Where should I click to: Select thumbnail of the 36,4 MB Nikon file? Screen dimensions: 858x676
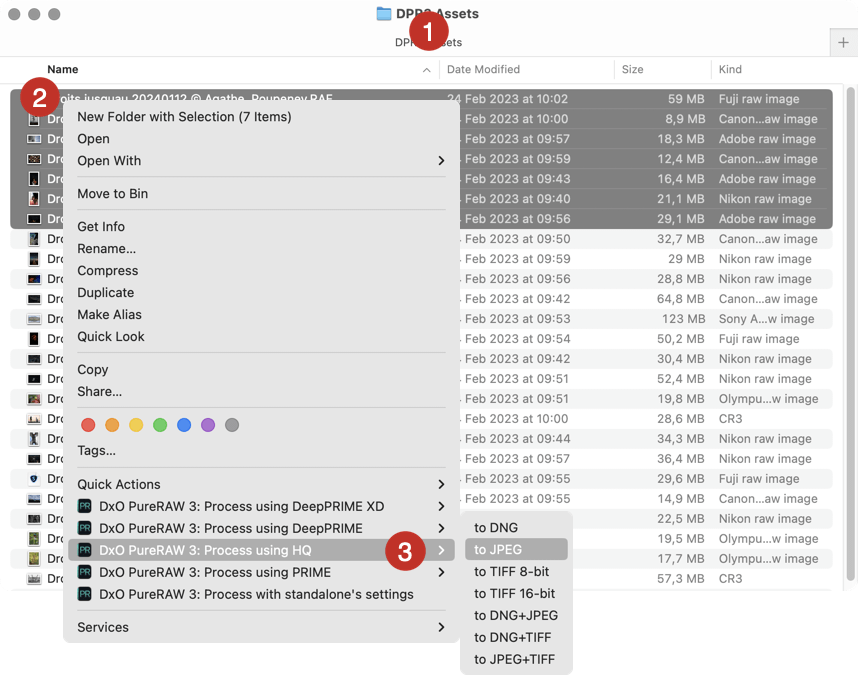coord(34,459)
